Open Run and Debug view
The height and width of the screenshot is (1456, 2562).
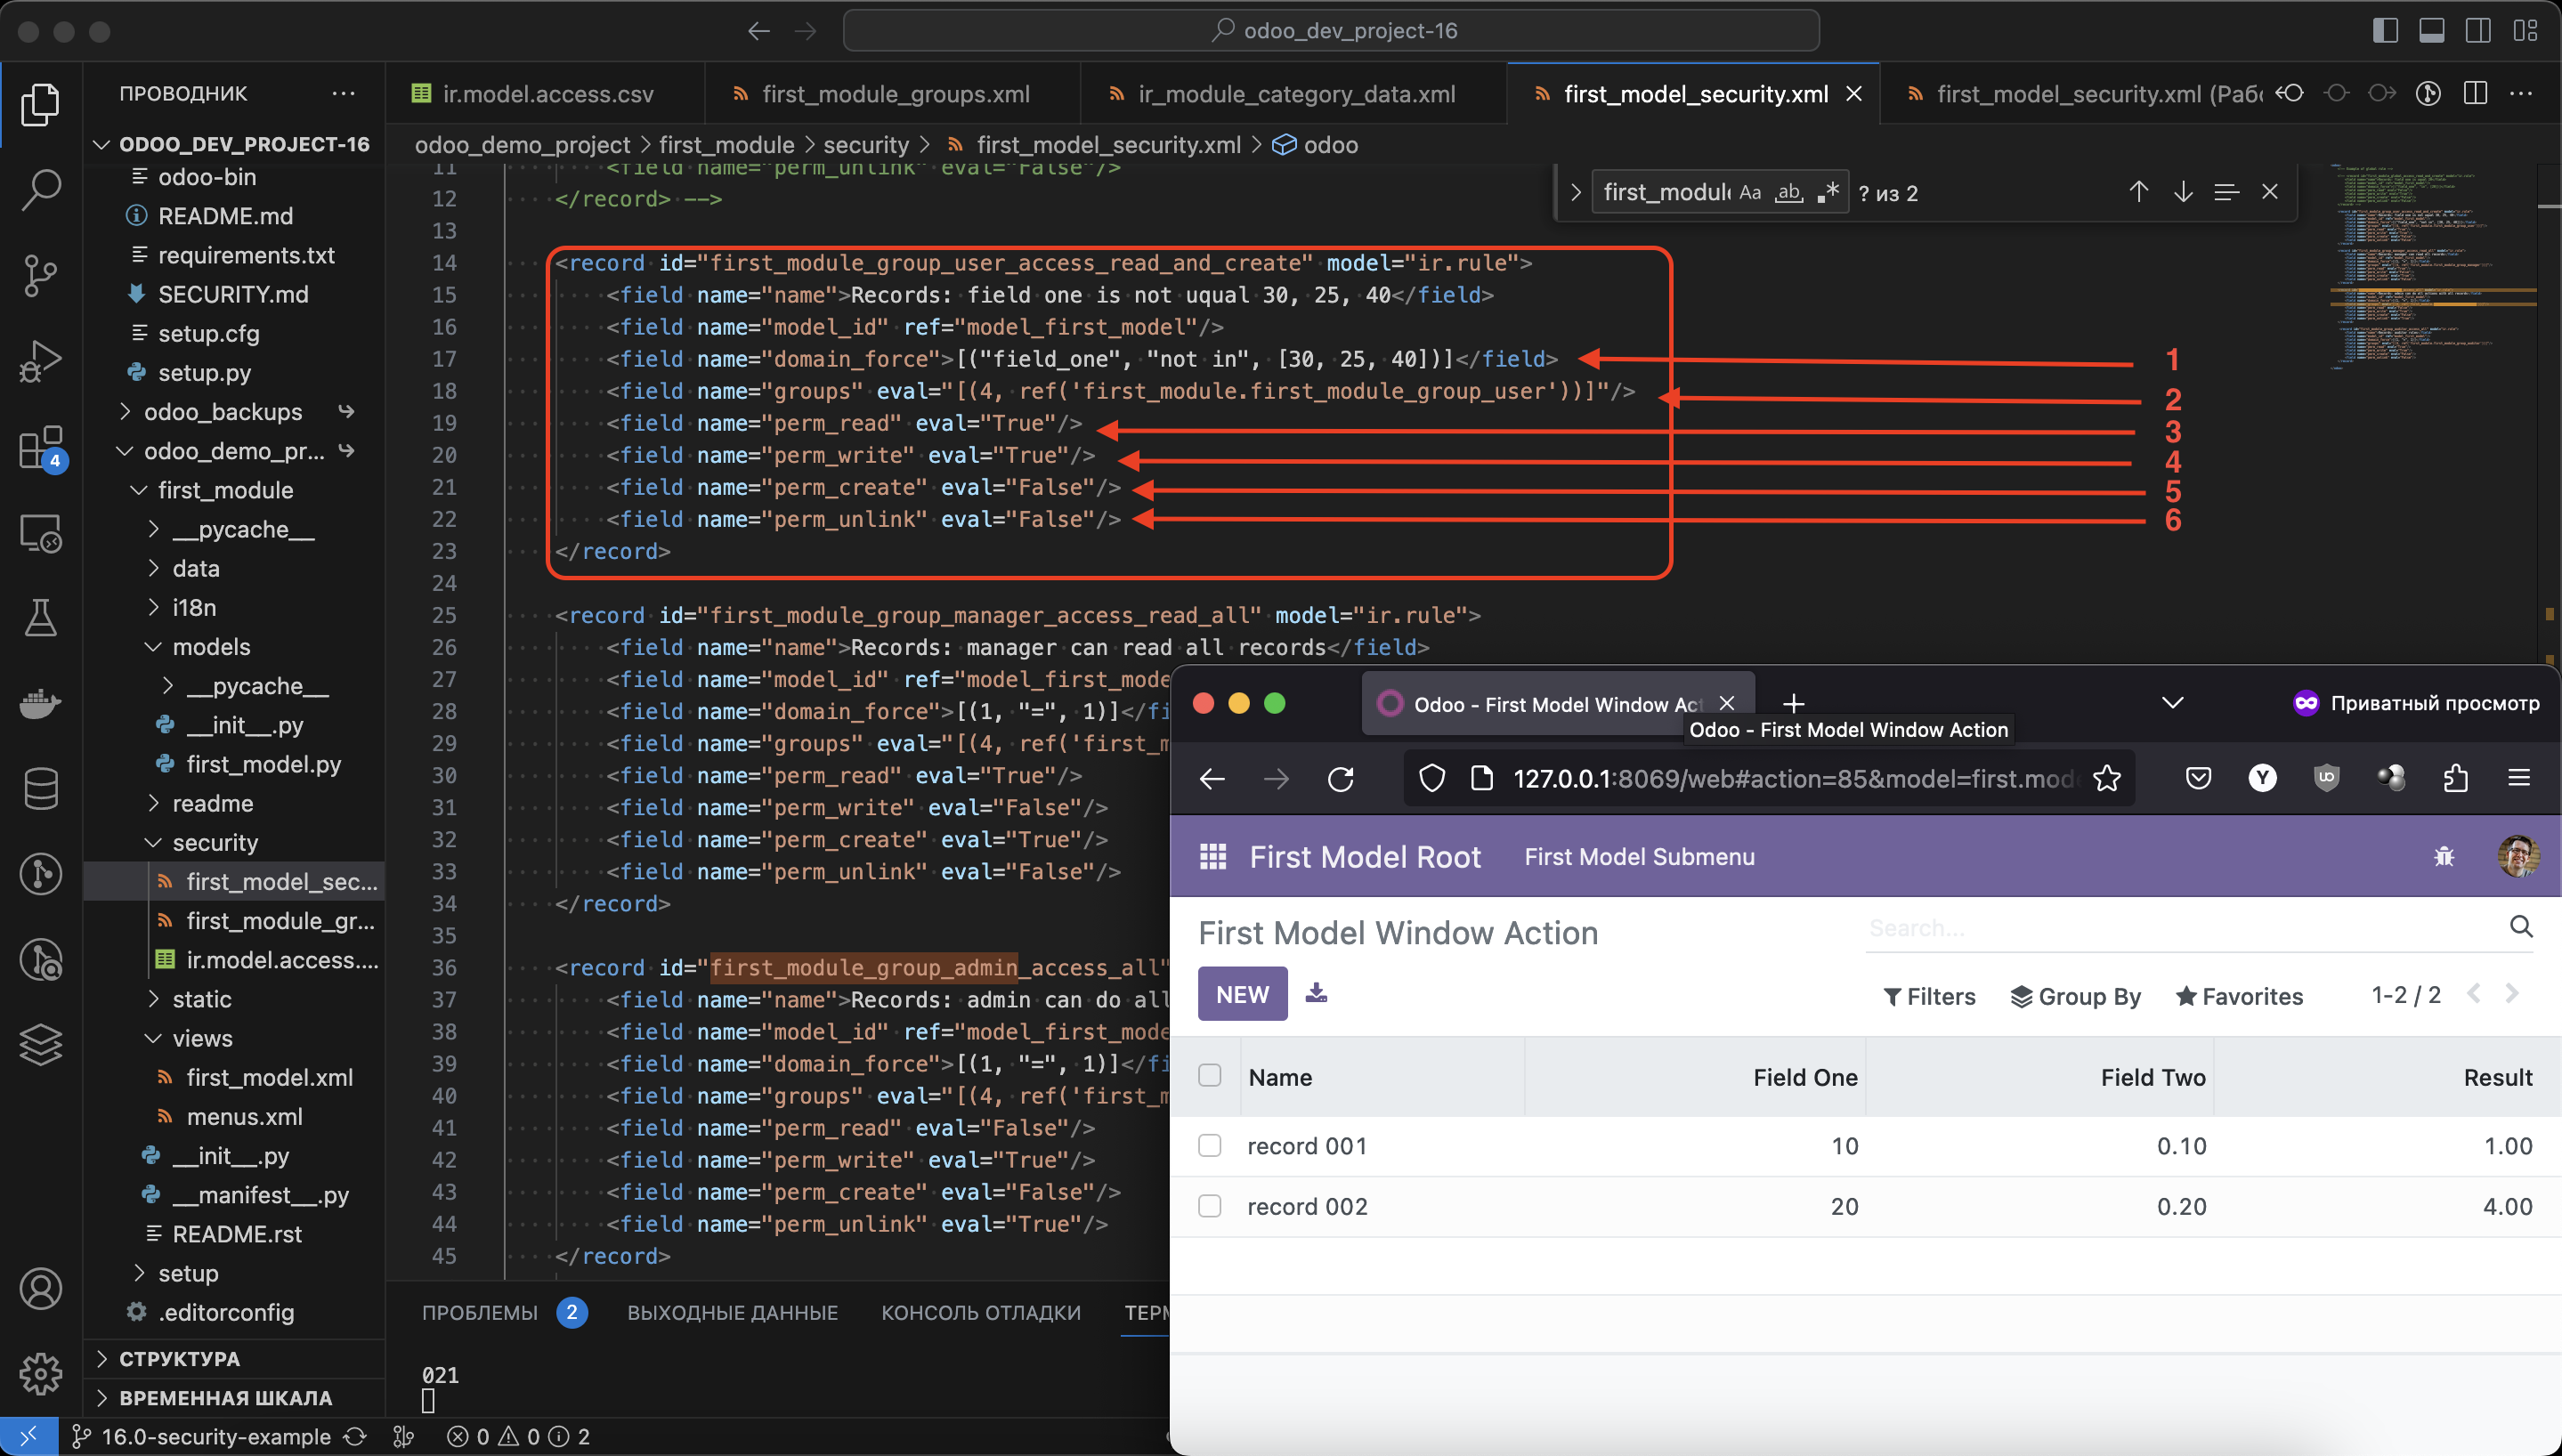pyautogui.click(x=41, y=361)
